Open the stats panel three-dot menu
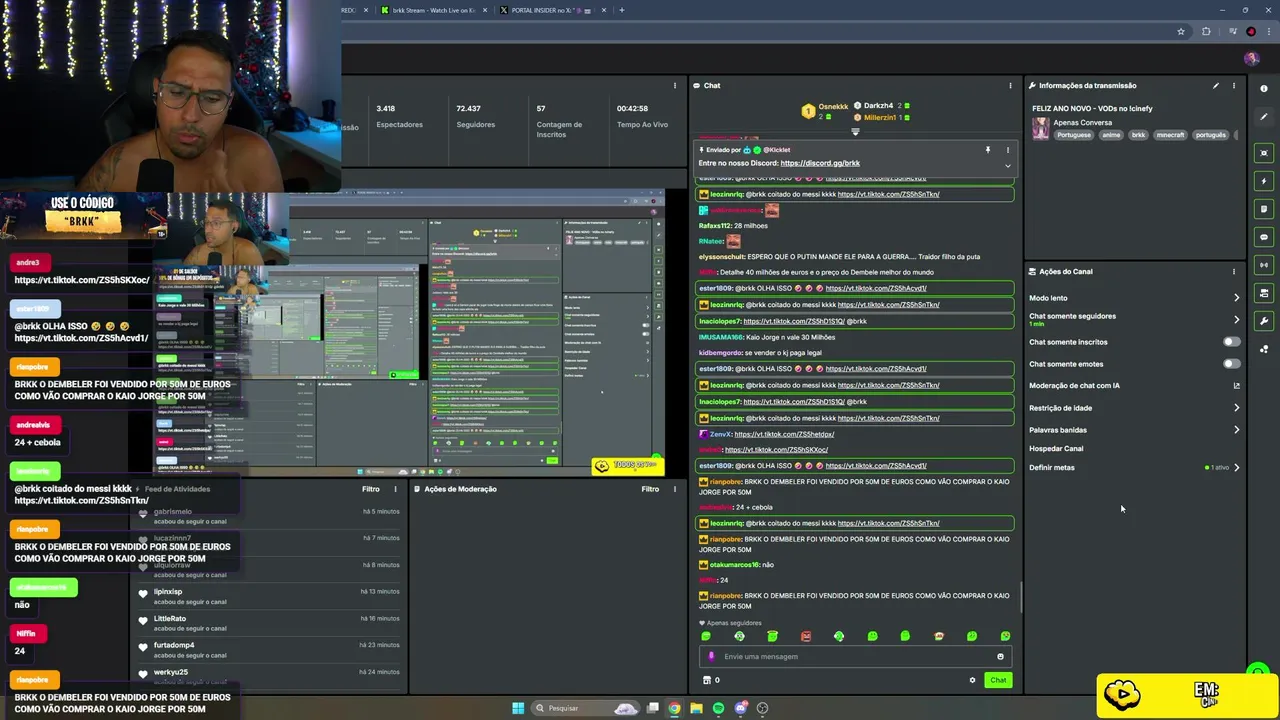 point(675,86)
